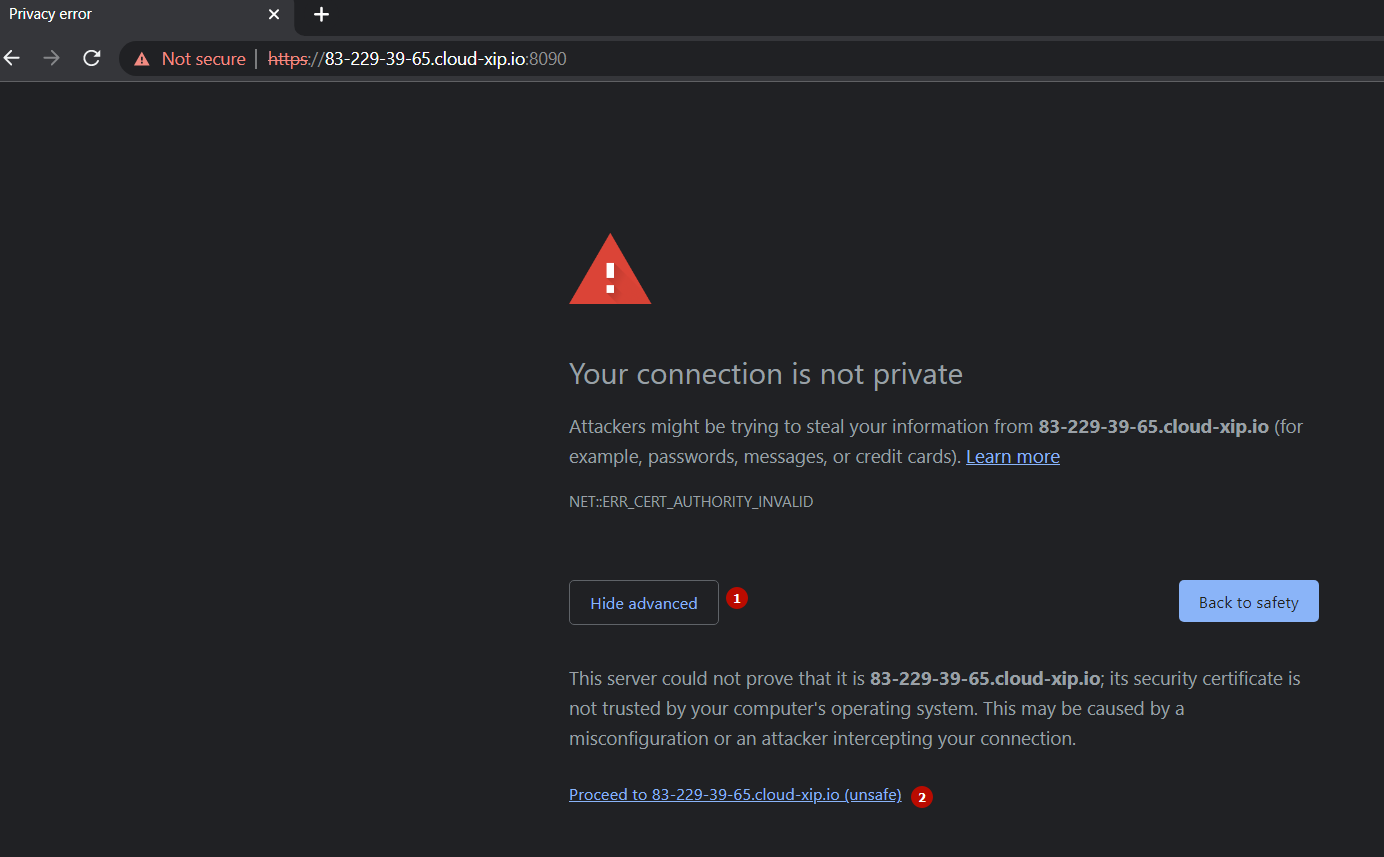1384x857 pixels.
Task: Click the port number 8090 in the URL
Action: coord(546,58)
